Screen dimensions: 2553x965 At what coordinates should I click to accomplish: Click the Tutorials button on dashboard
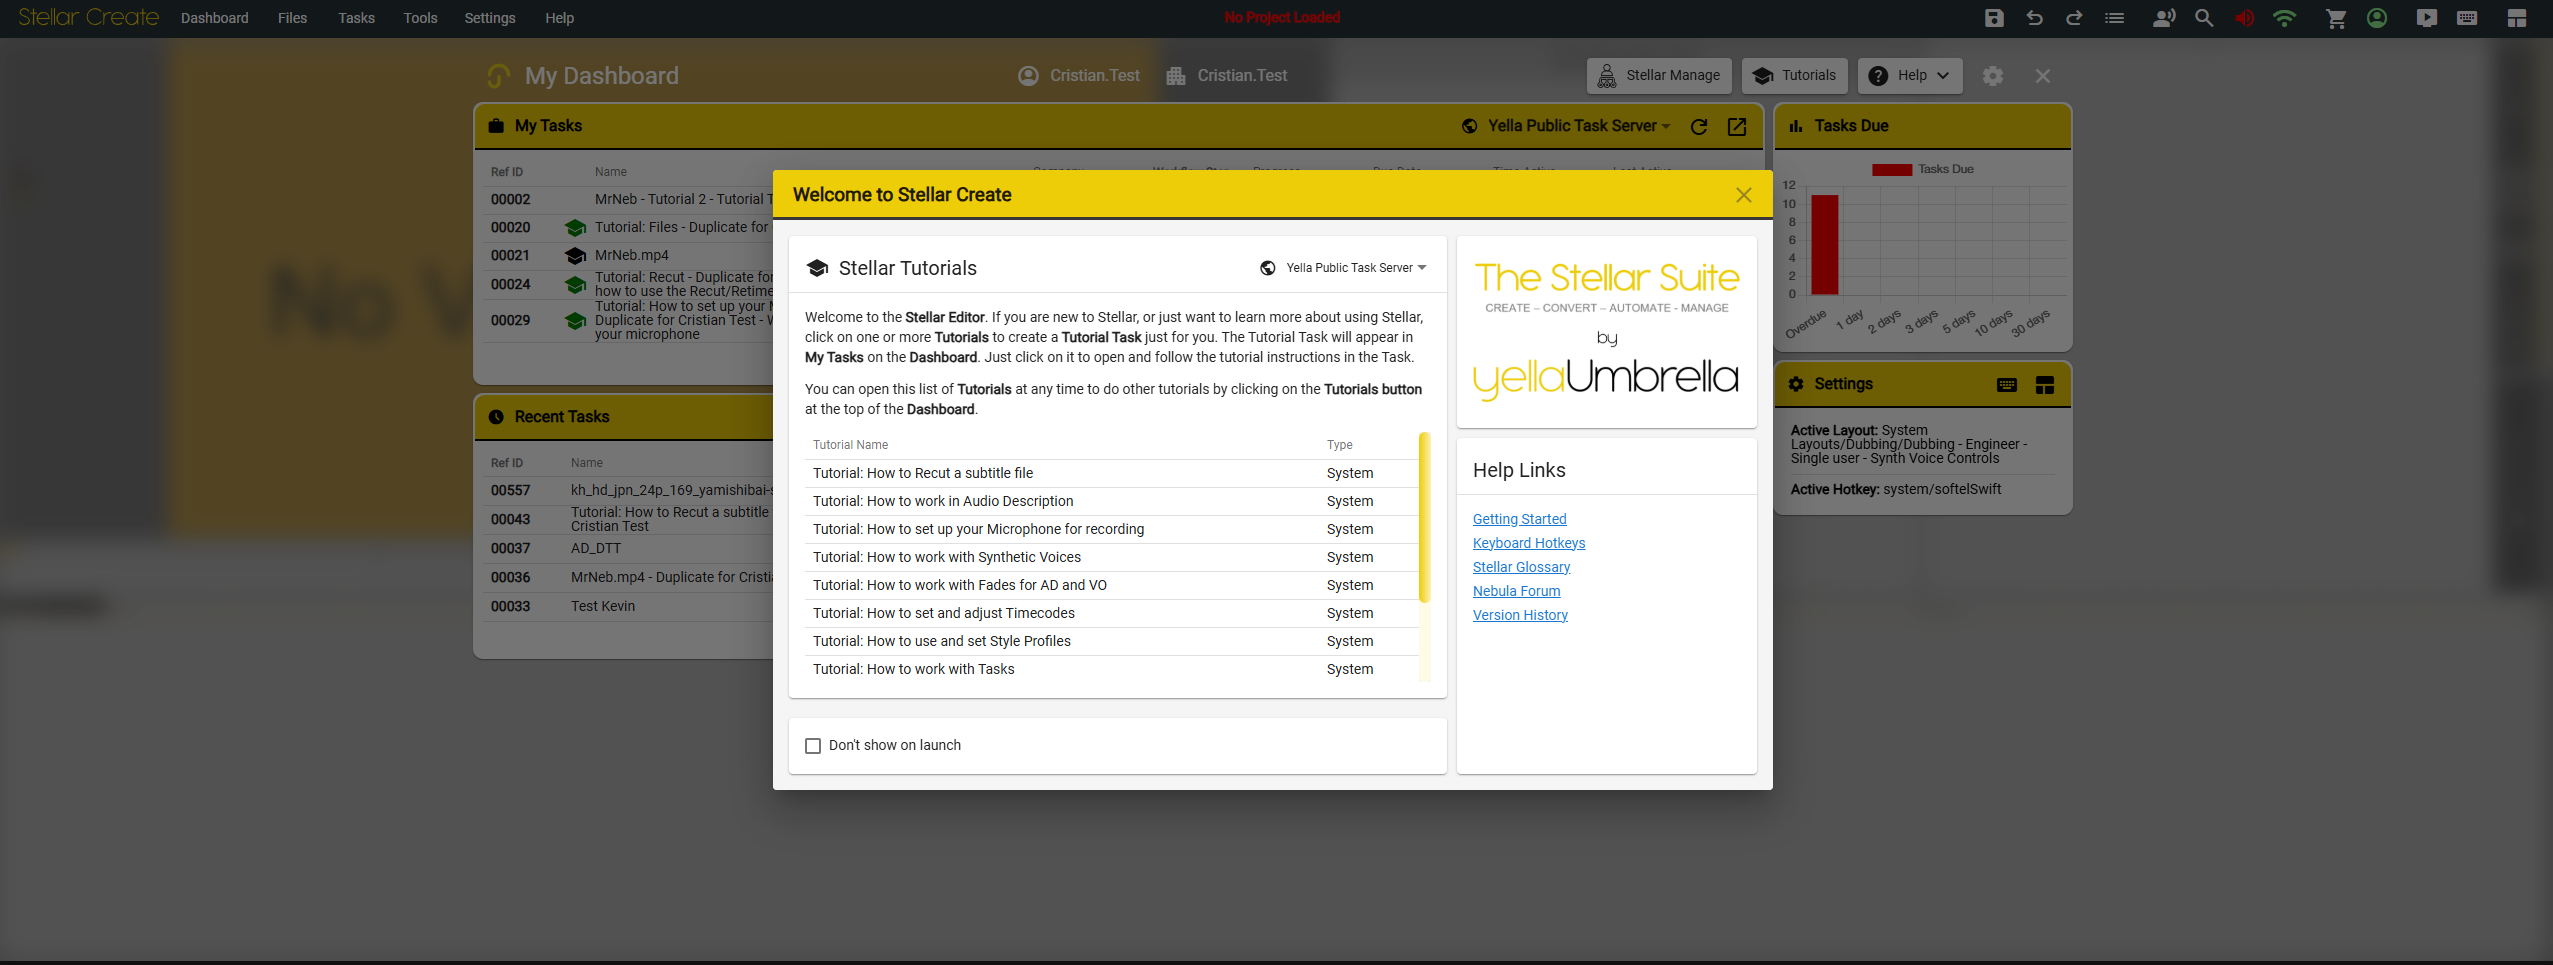pos(1795,75)
